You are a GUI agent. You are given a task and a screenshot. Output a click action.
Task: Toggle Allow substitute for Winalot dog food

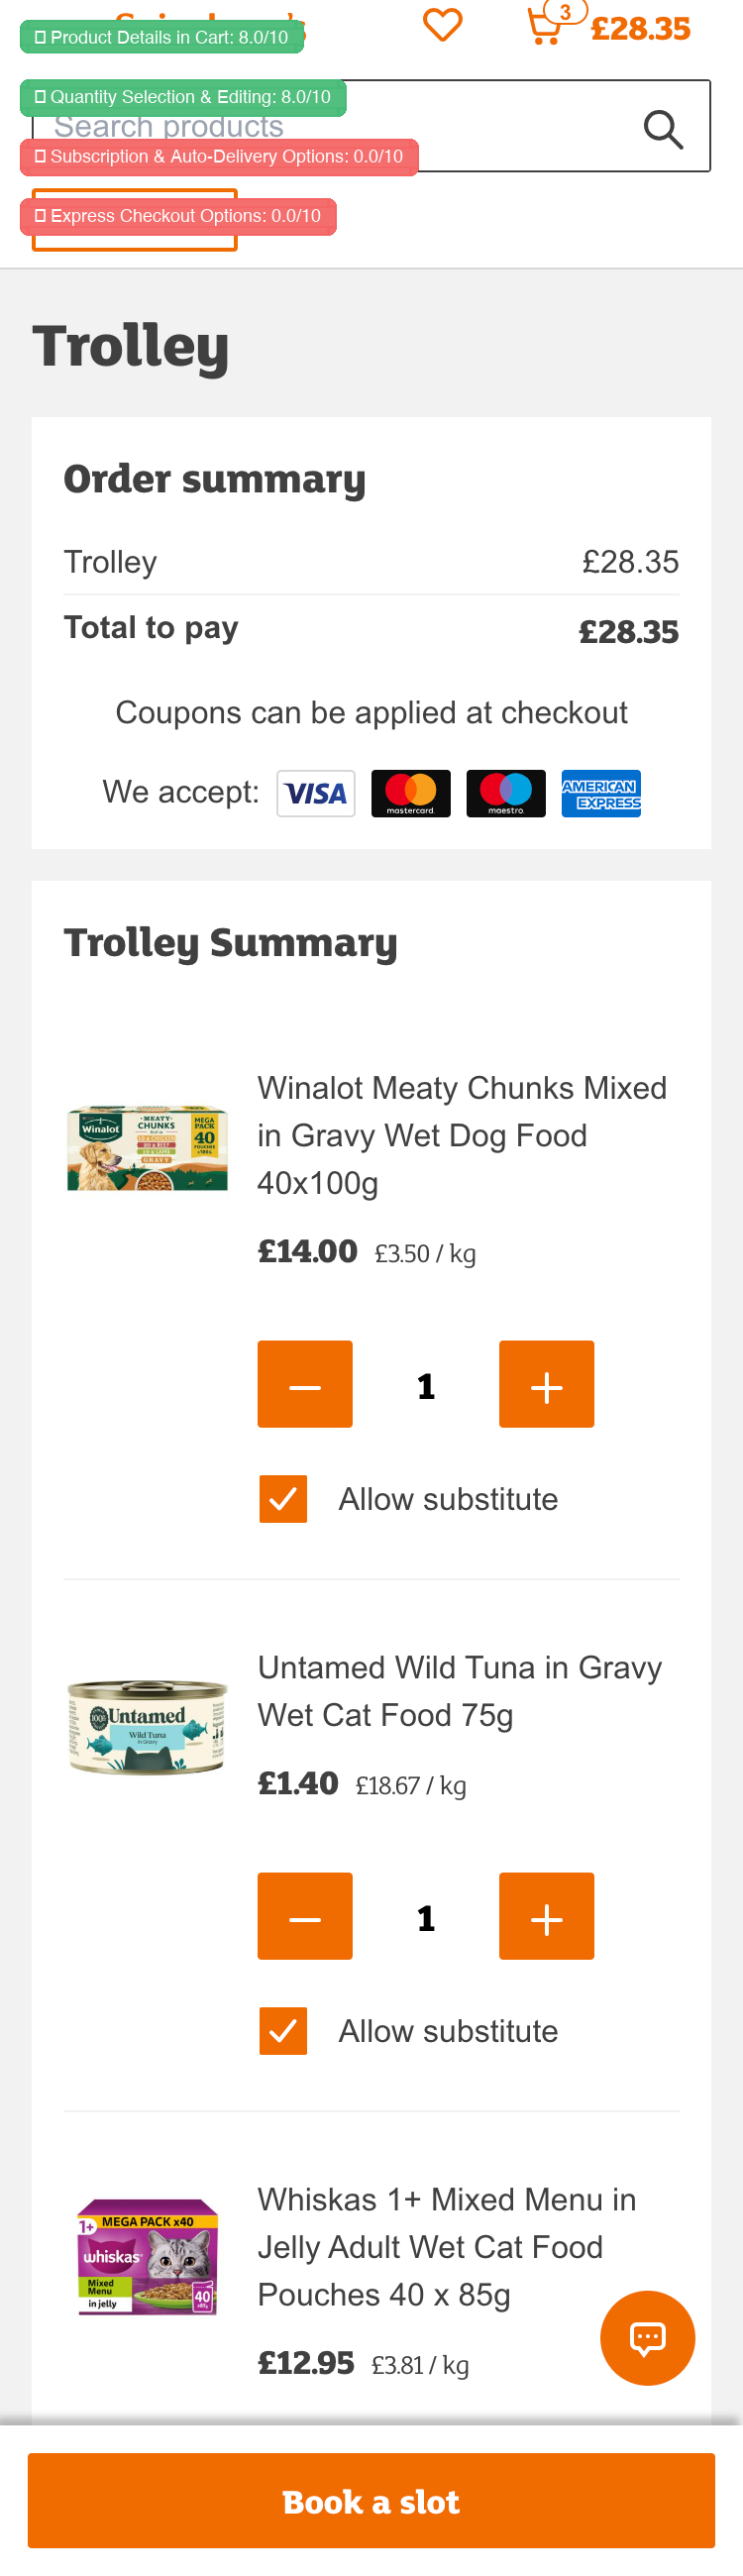(x=283, y=1499)
